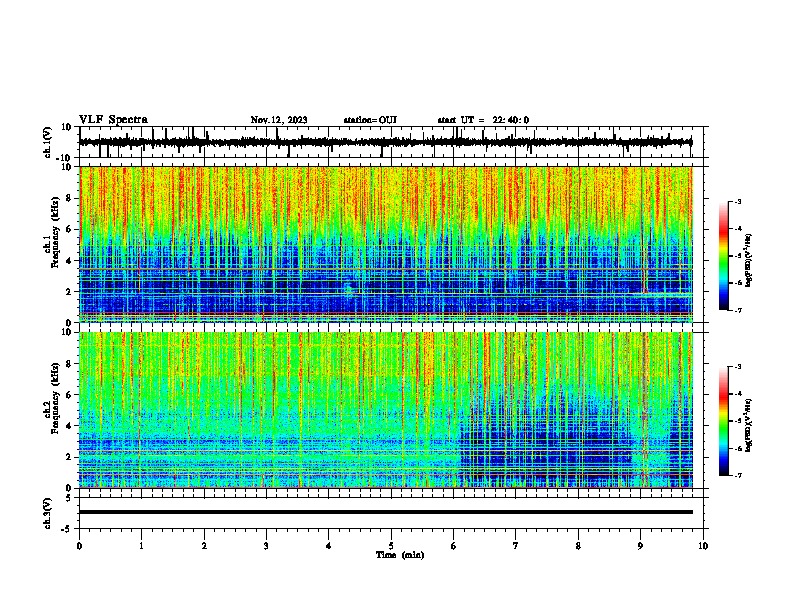Click the '7' tick on the Time axis
The width and height of the screenshot is (792, 612).
coord(516,546)
